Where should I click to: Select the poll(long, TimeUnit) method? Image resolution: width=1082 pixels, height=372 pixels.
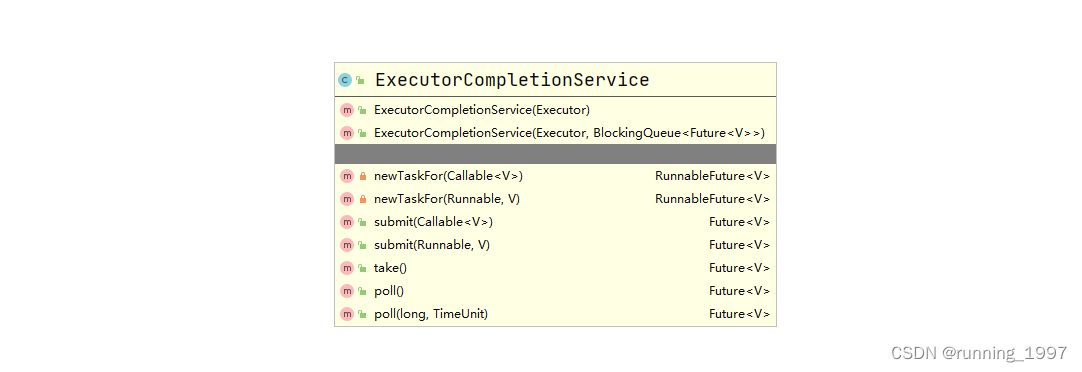click(x=431, y=314)
